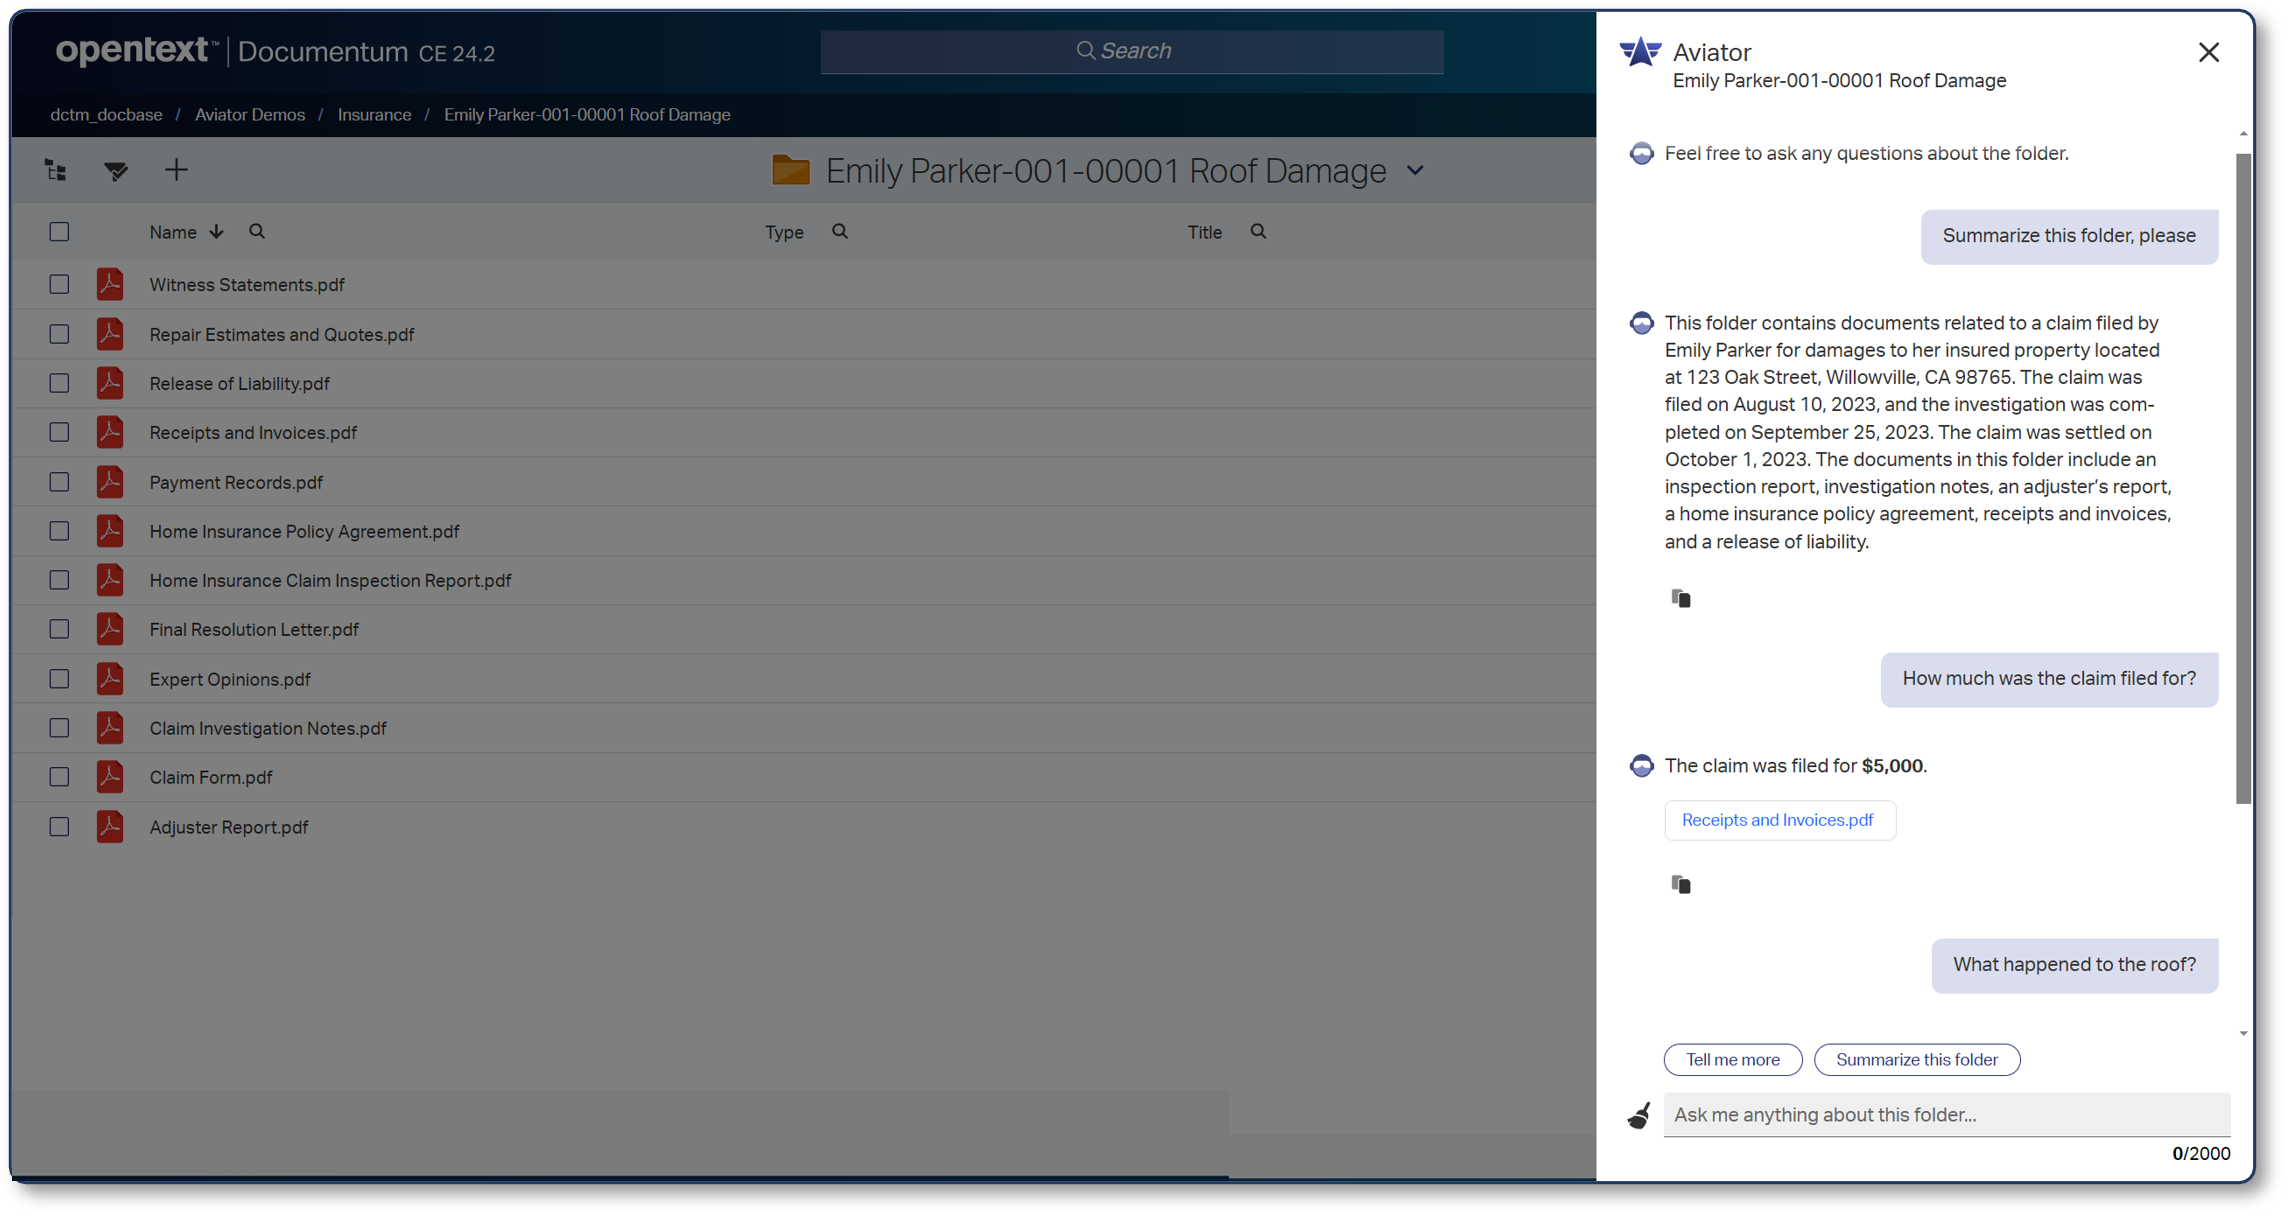Click the plus icon to add content
Screen dimensions: 2285x1213
[176, 170]
